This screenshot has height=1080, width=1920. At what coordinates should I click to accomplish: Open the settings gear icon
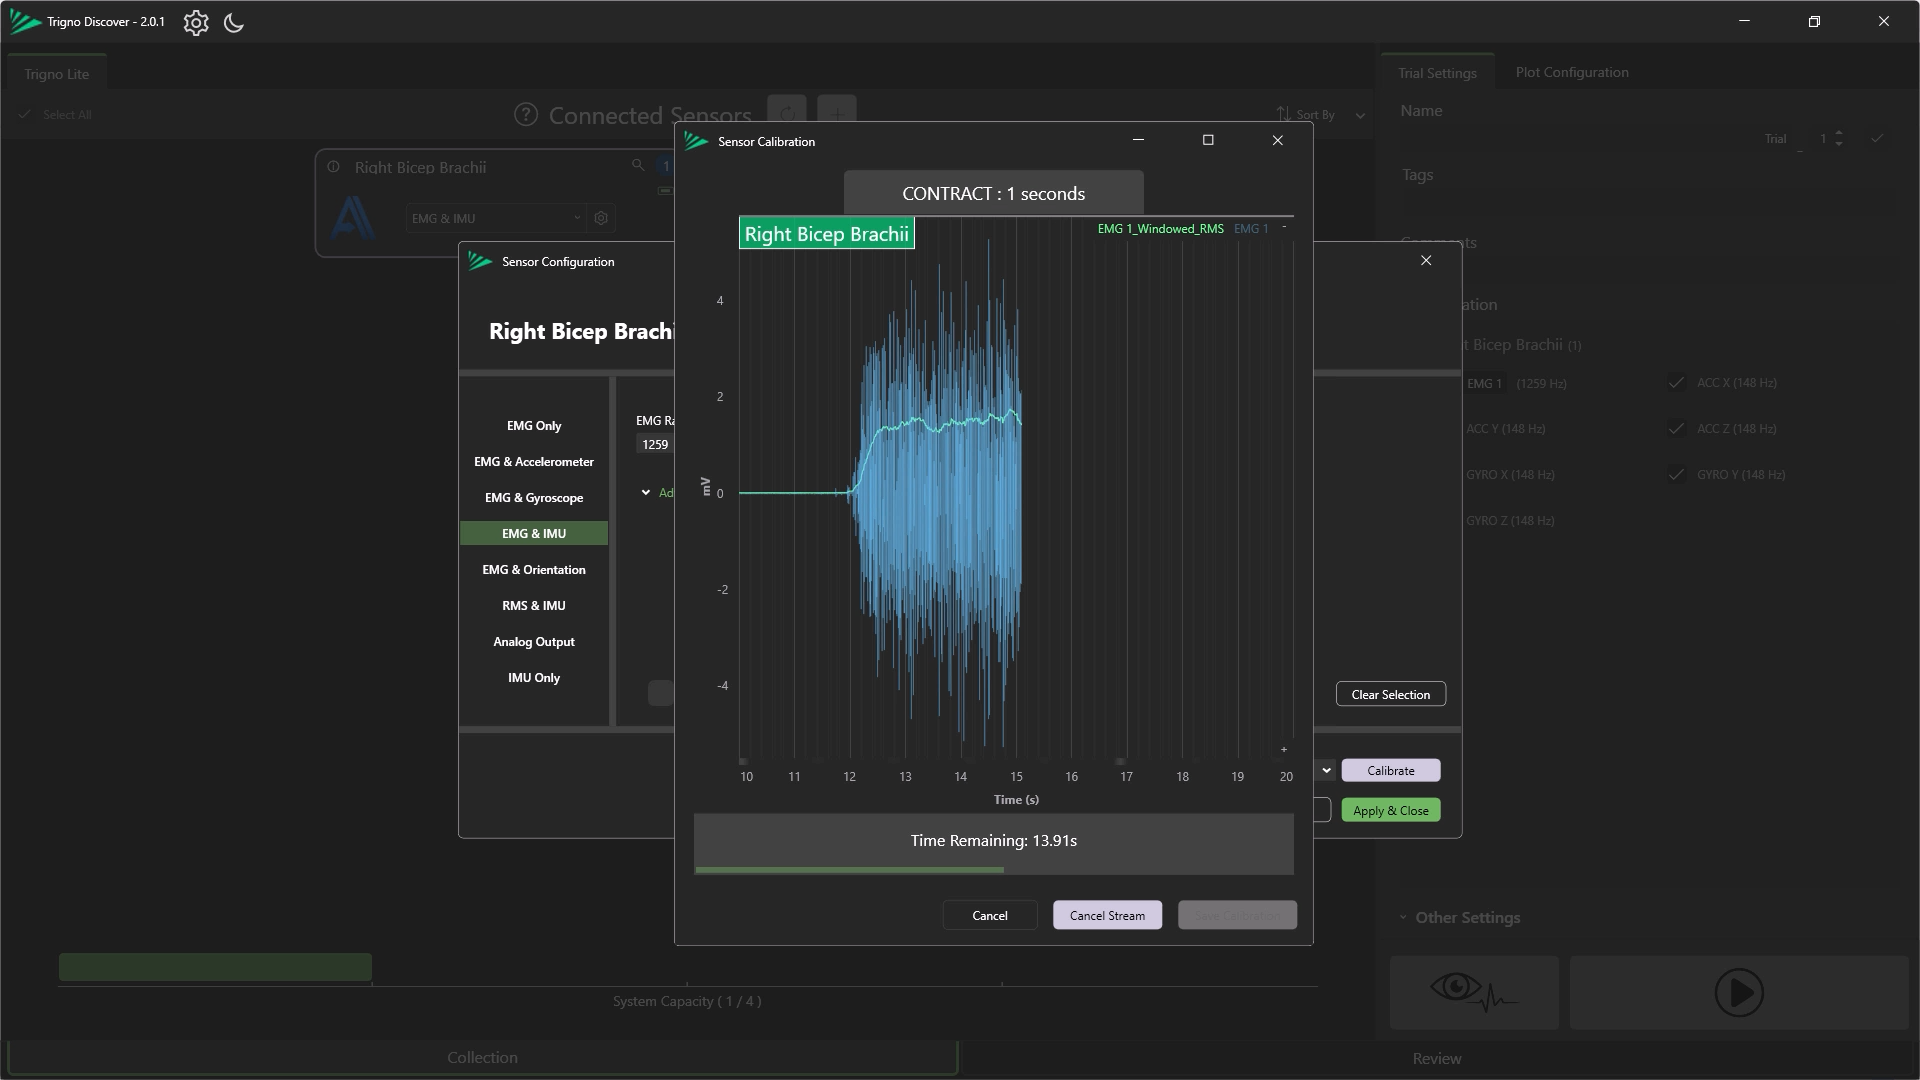pyautogui.click(x=196, y=22)
